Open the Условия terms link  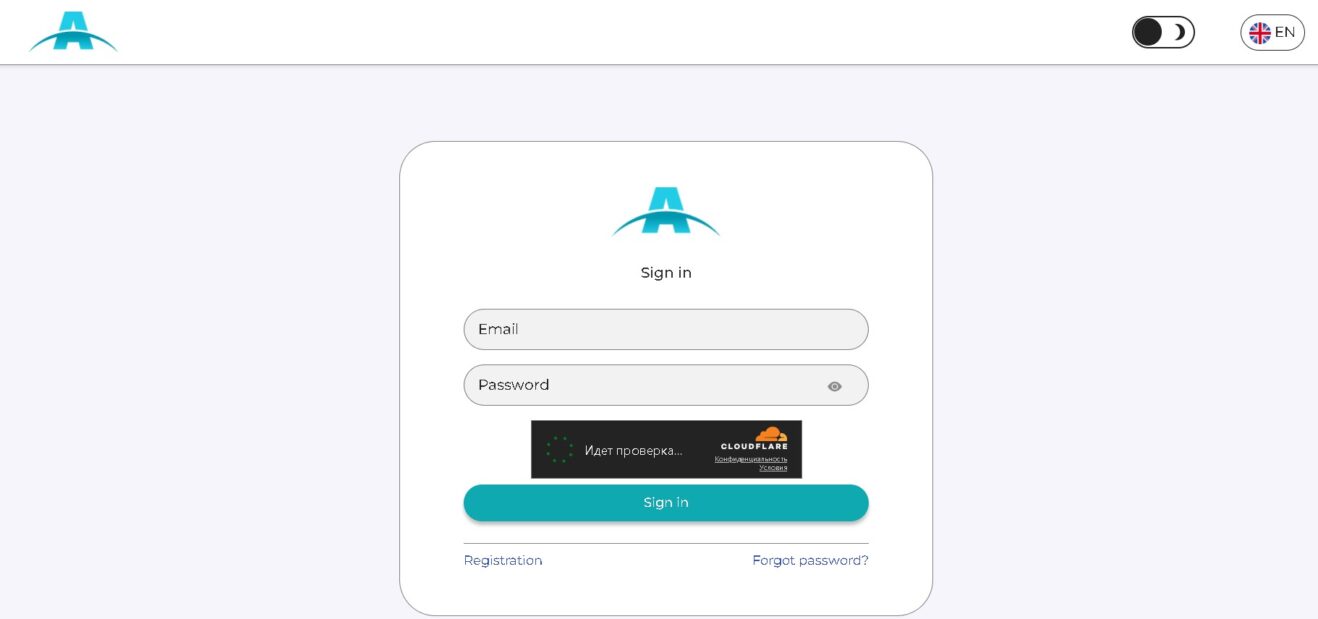click(x=773, y=467)
